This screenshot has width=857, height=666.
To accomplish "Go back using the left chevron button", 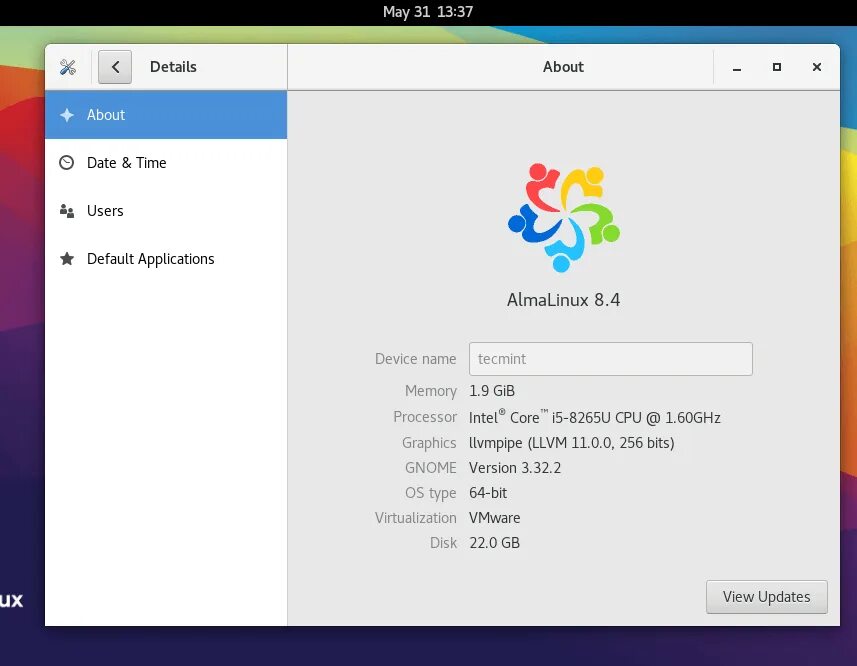I will pos(115,67).
